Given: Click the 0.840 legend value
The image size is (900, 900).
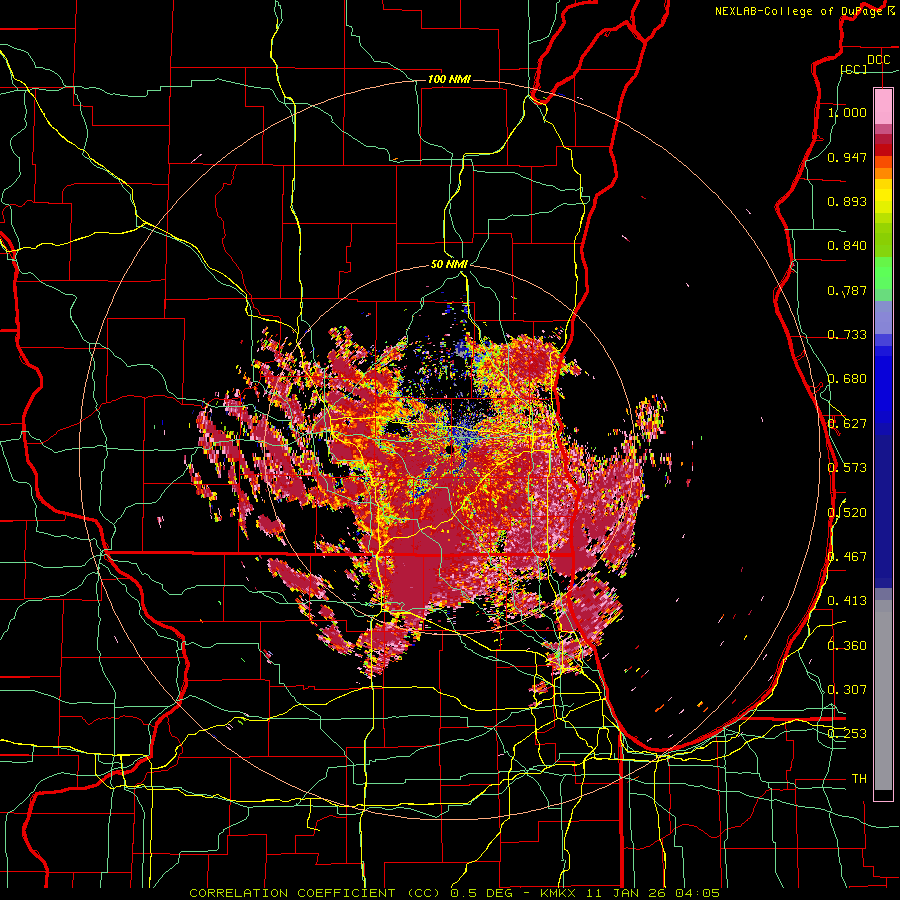Looking at the screenshot, I should [x=847, y=246].
